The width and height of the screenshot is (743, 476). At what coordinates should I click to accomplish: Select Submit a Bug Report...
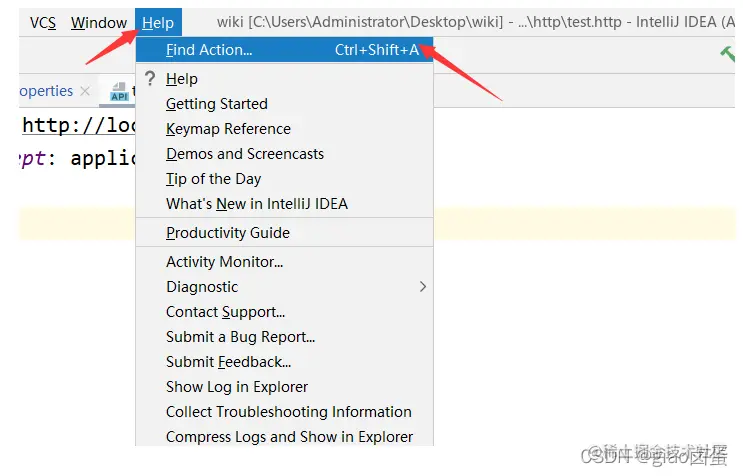pyautogui.click(x=284, y=337)
